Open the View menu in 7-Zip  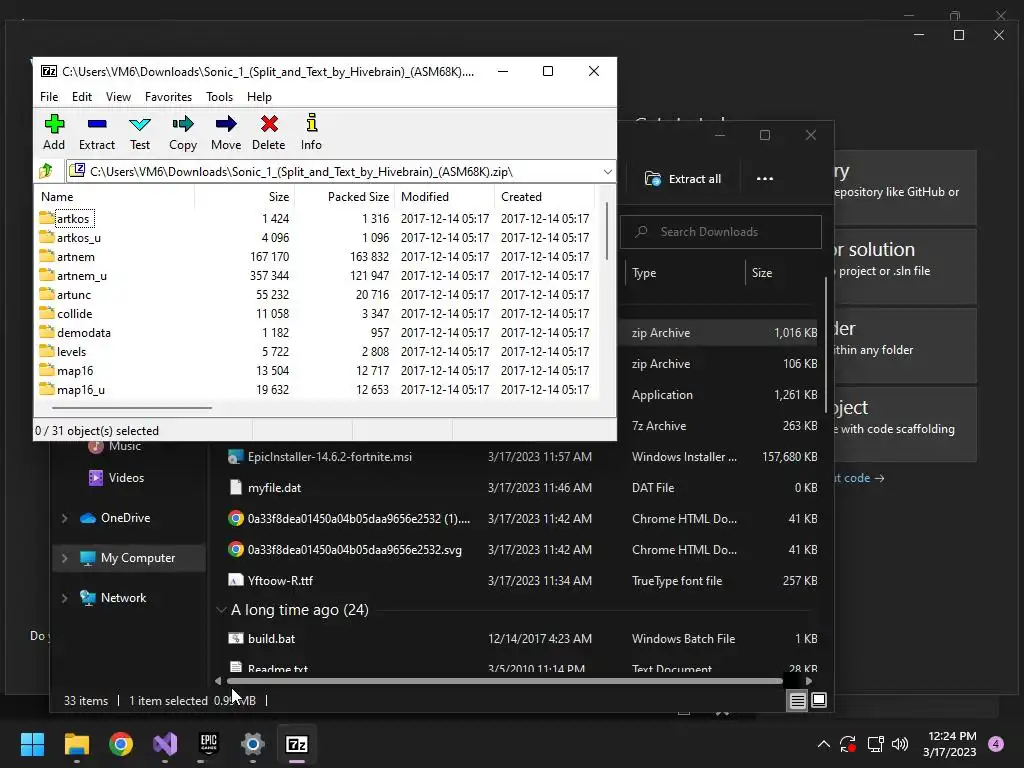pos(118,97)
